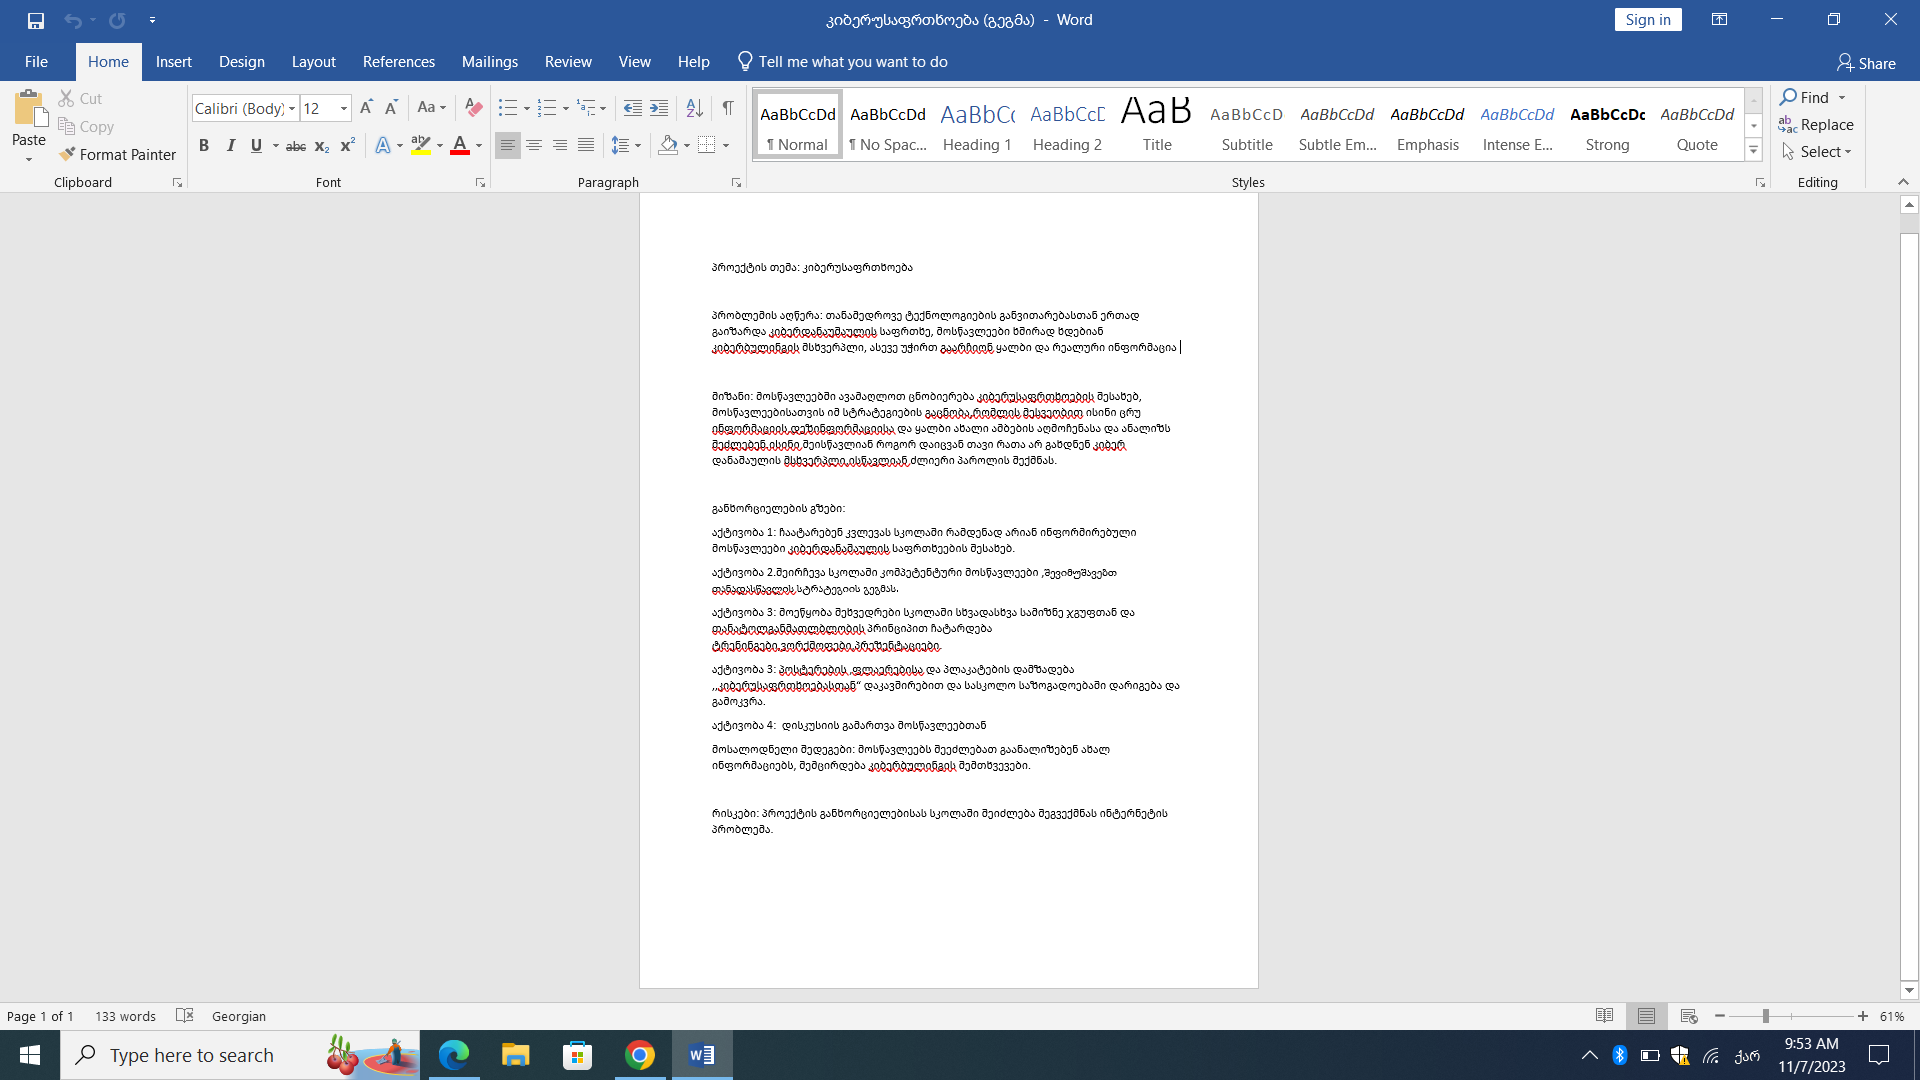Viewport: 1920px width, 1080px height.
Task: Apply borders to the paragraph
Action: tap(707, 146)
